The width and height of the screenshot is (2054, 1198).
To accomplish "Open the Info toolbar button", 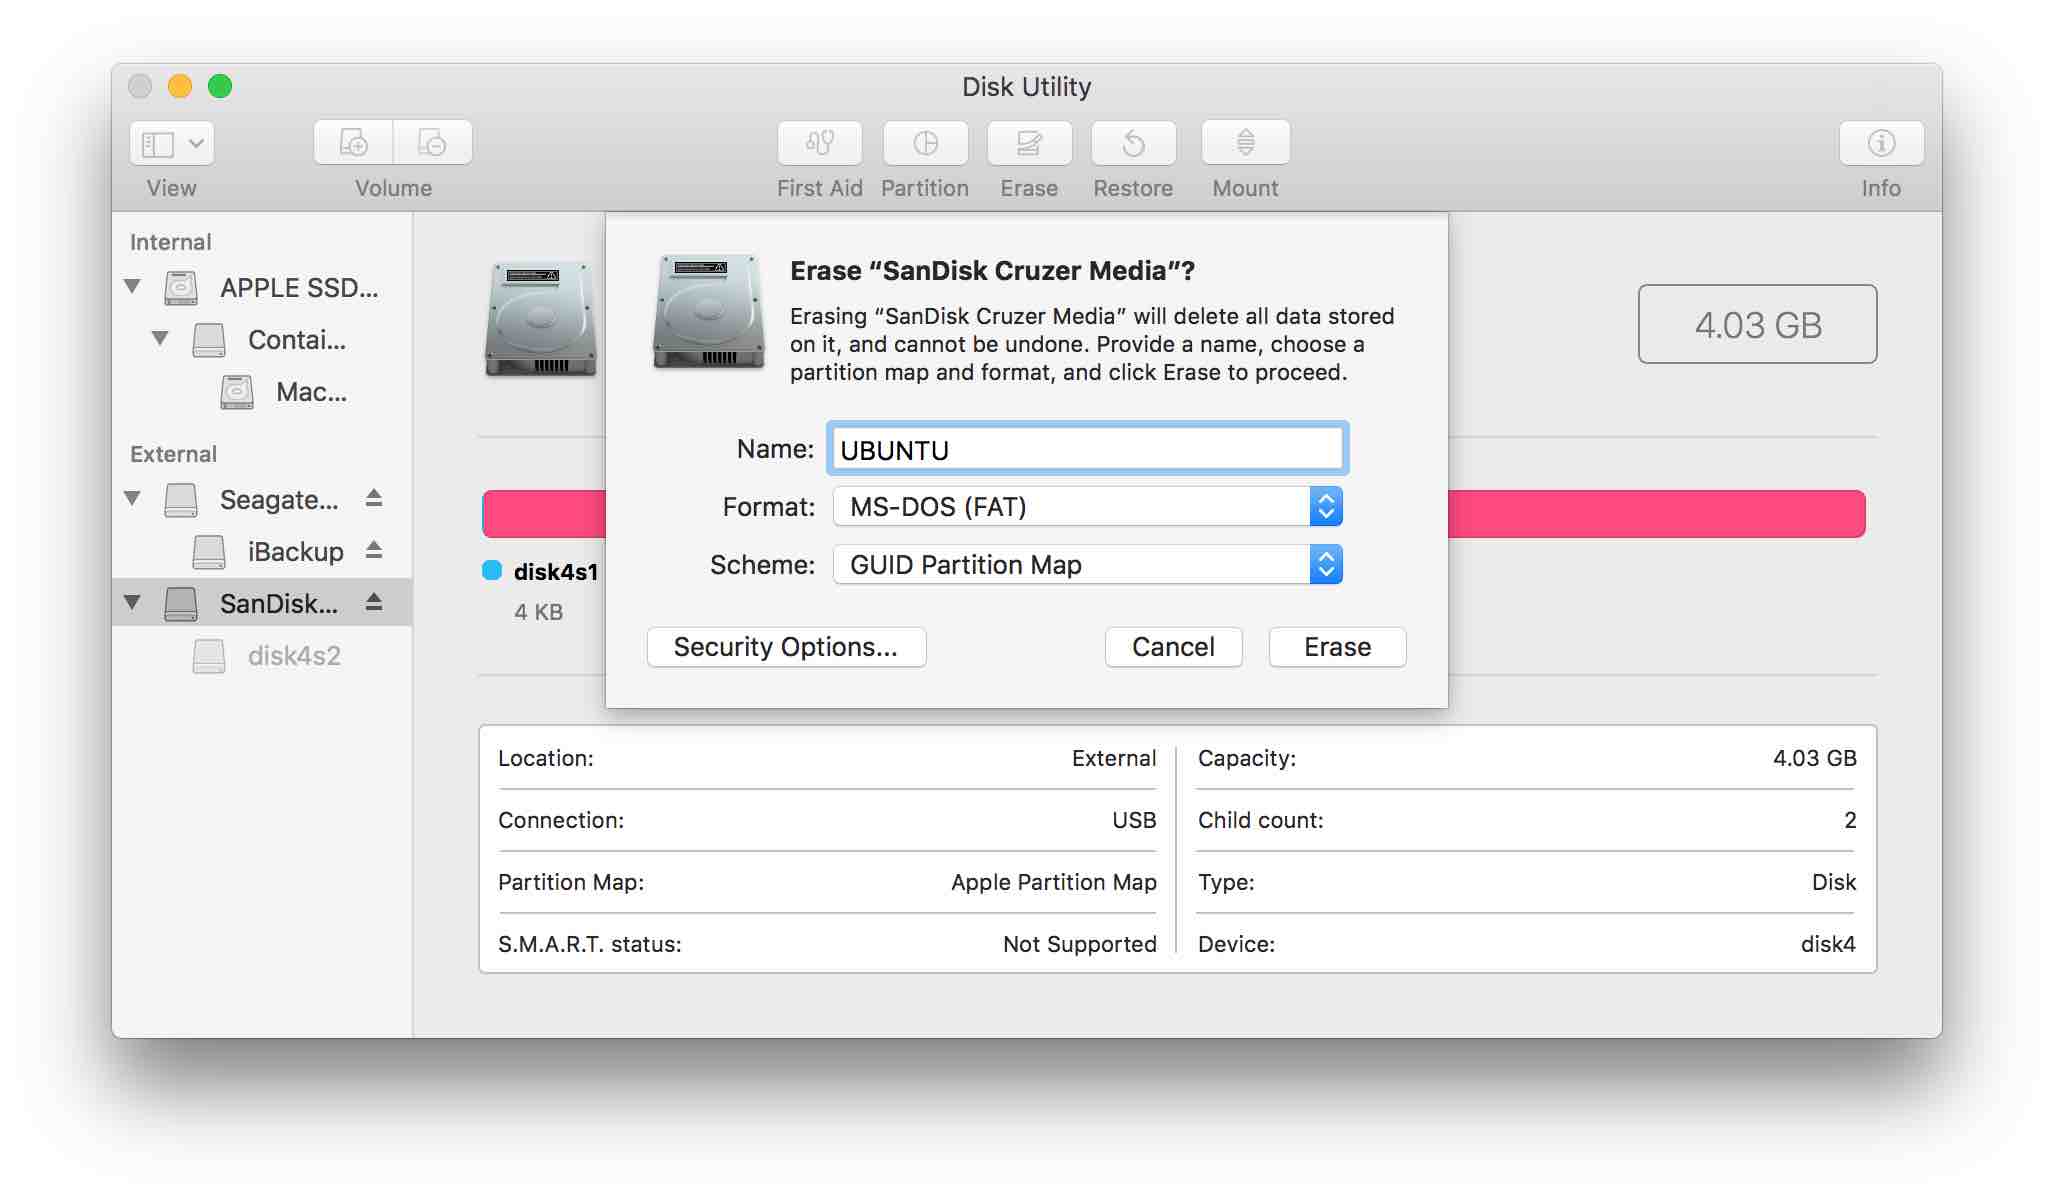I will coord(1881,143).
